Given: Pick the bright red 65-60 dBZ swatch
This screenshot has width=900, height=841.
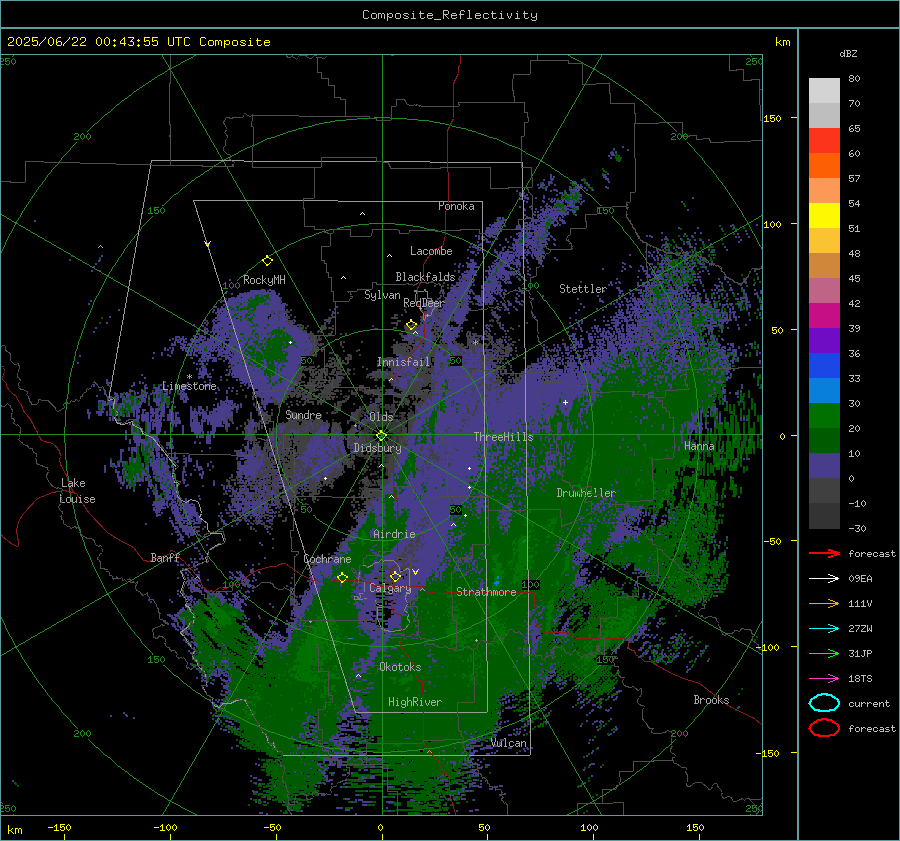Looking at the screenshot, I should click(x=824, y=141).
